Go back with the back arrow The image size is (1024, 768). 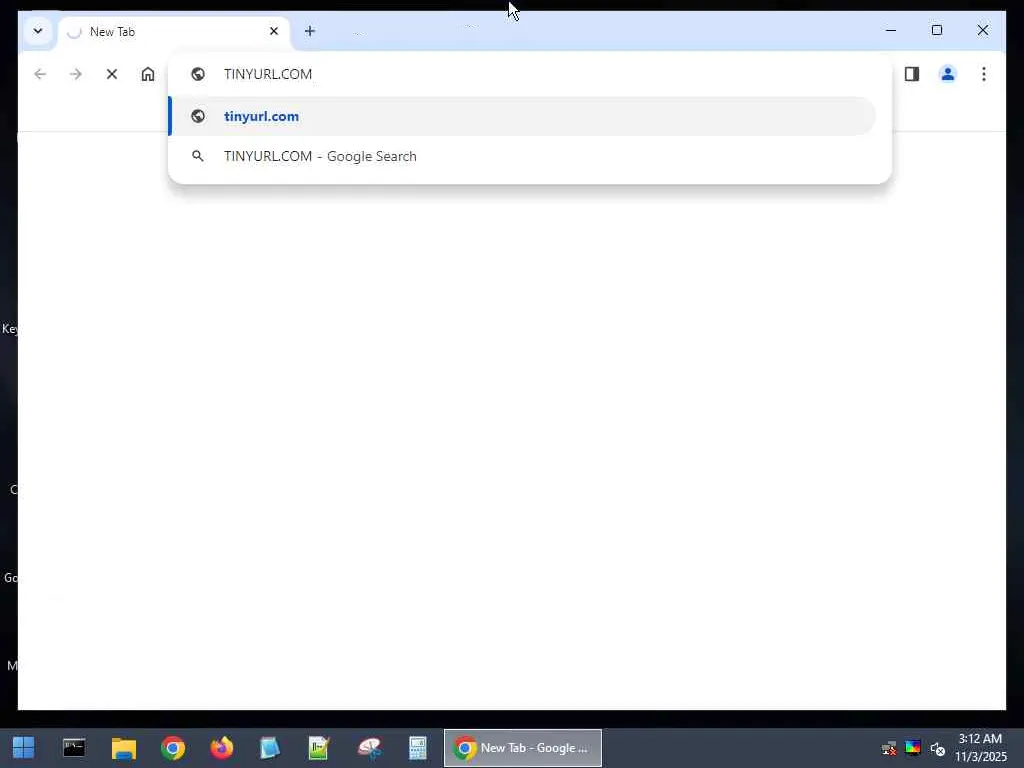[x=40, y=74]
